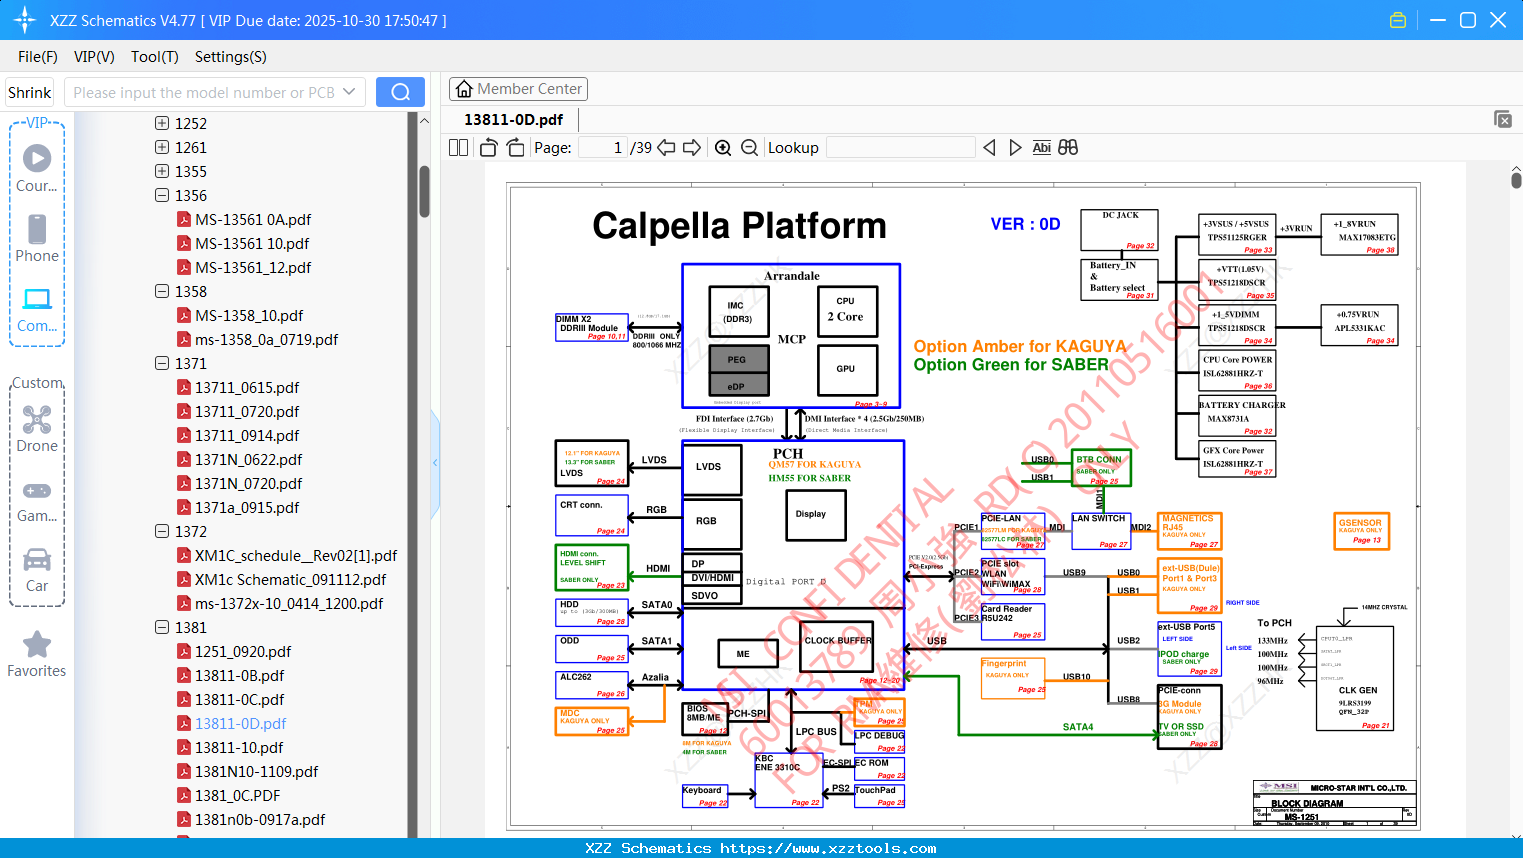
Task: Open XM1c Schematic_091112.pdf file
Action: click(290, 579)
